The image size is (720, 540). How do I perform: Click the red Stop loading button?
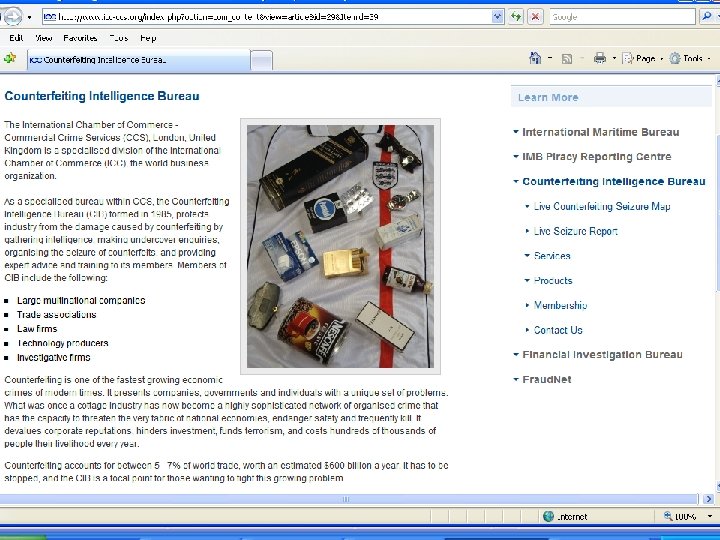coord(535,17)
